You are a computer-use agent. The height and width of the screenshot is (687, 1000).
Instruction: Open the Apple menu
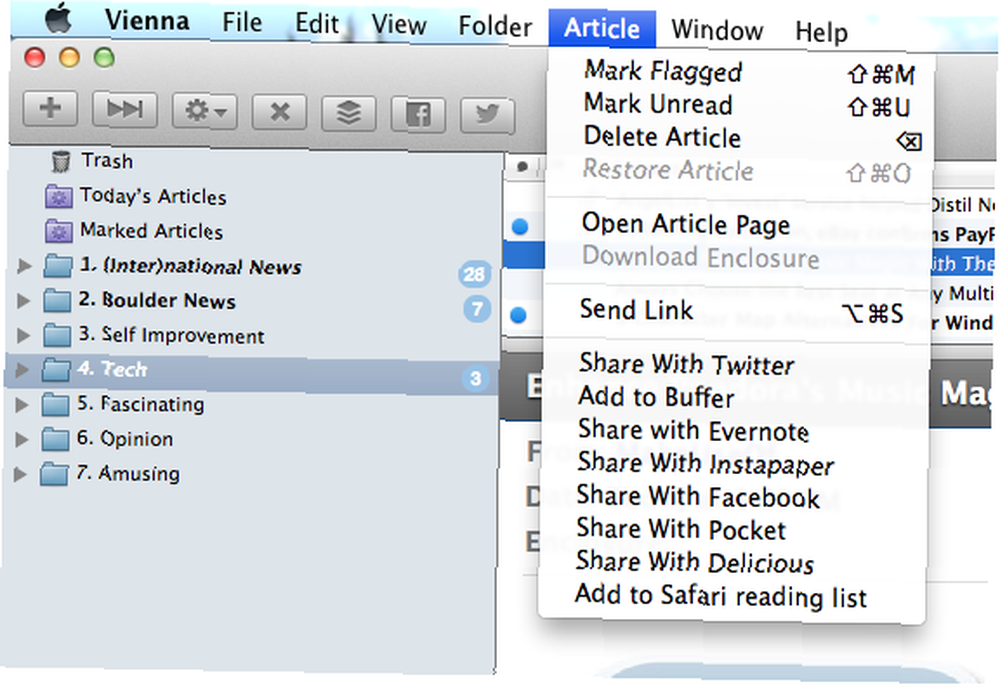click(59, 17)
